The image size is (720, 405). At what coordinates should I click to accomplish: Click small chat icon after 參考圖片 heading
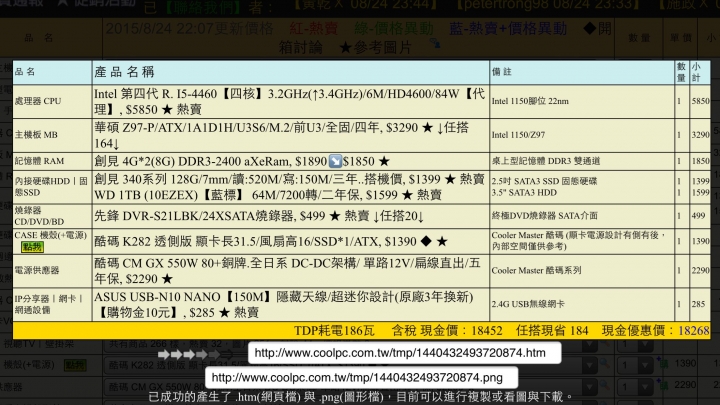[434, 44]
